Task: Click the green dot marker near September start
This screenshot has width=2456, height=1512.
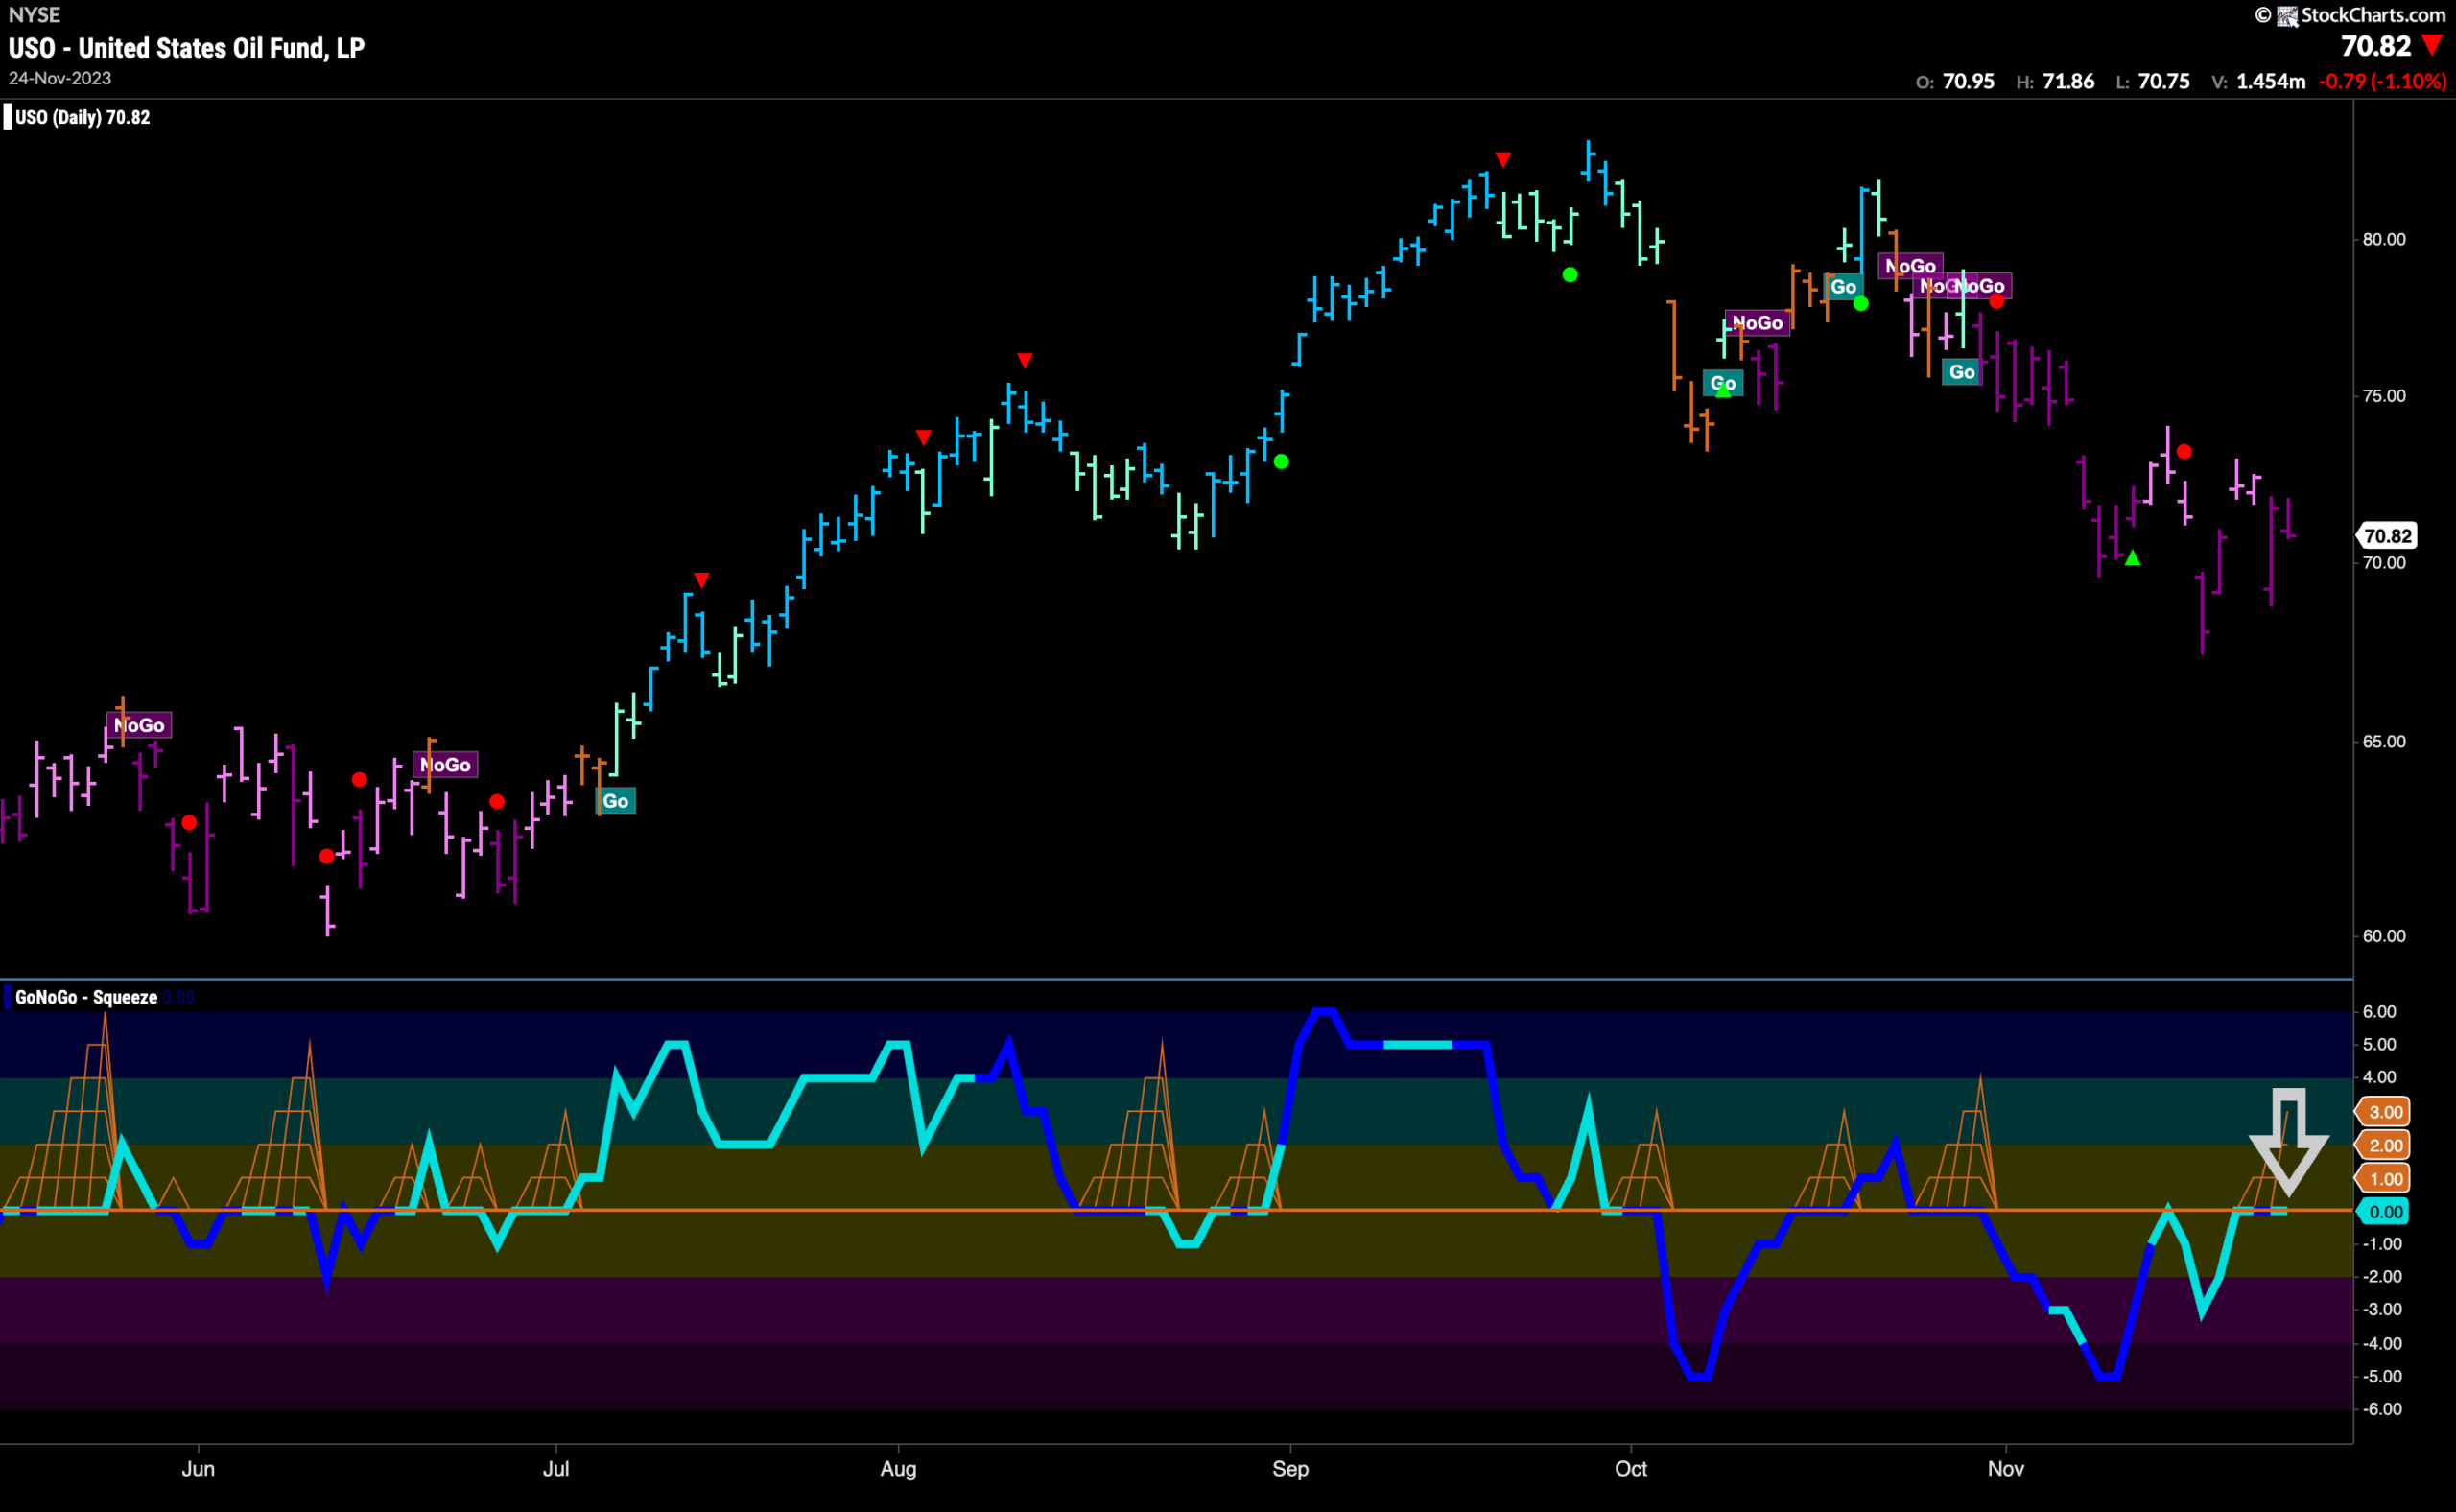Action: tap(1282, 462)
